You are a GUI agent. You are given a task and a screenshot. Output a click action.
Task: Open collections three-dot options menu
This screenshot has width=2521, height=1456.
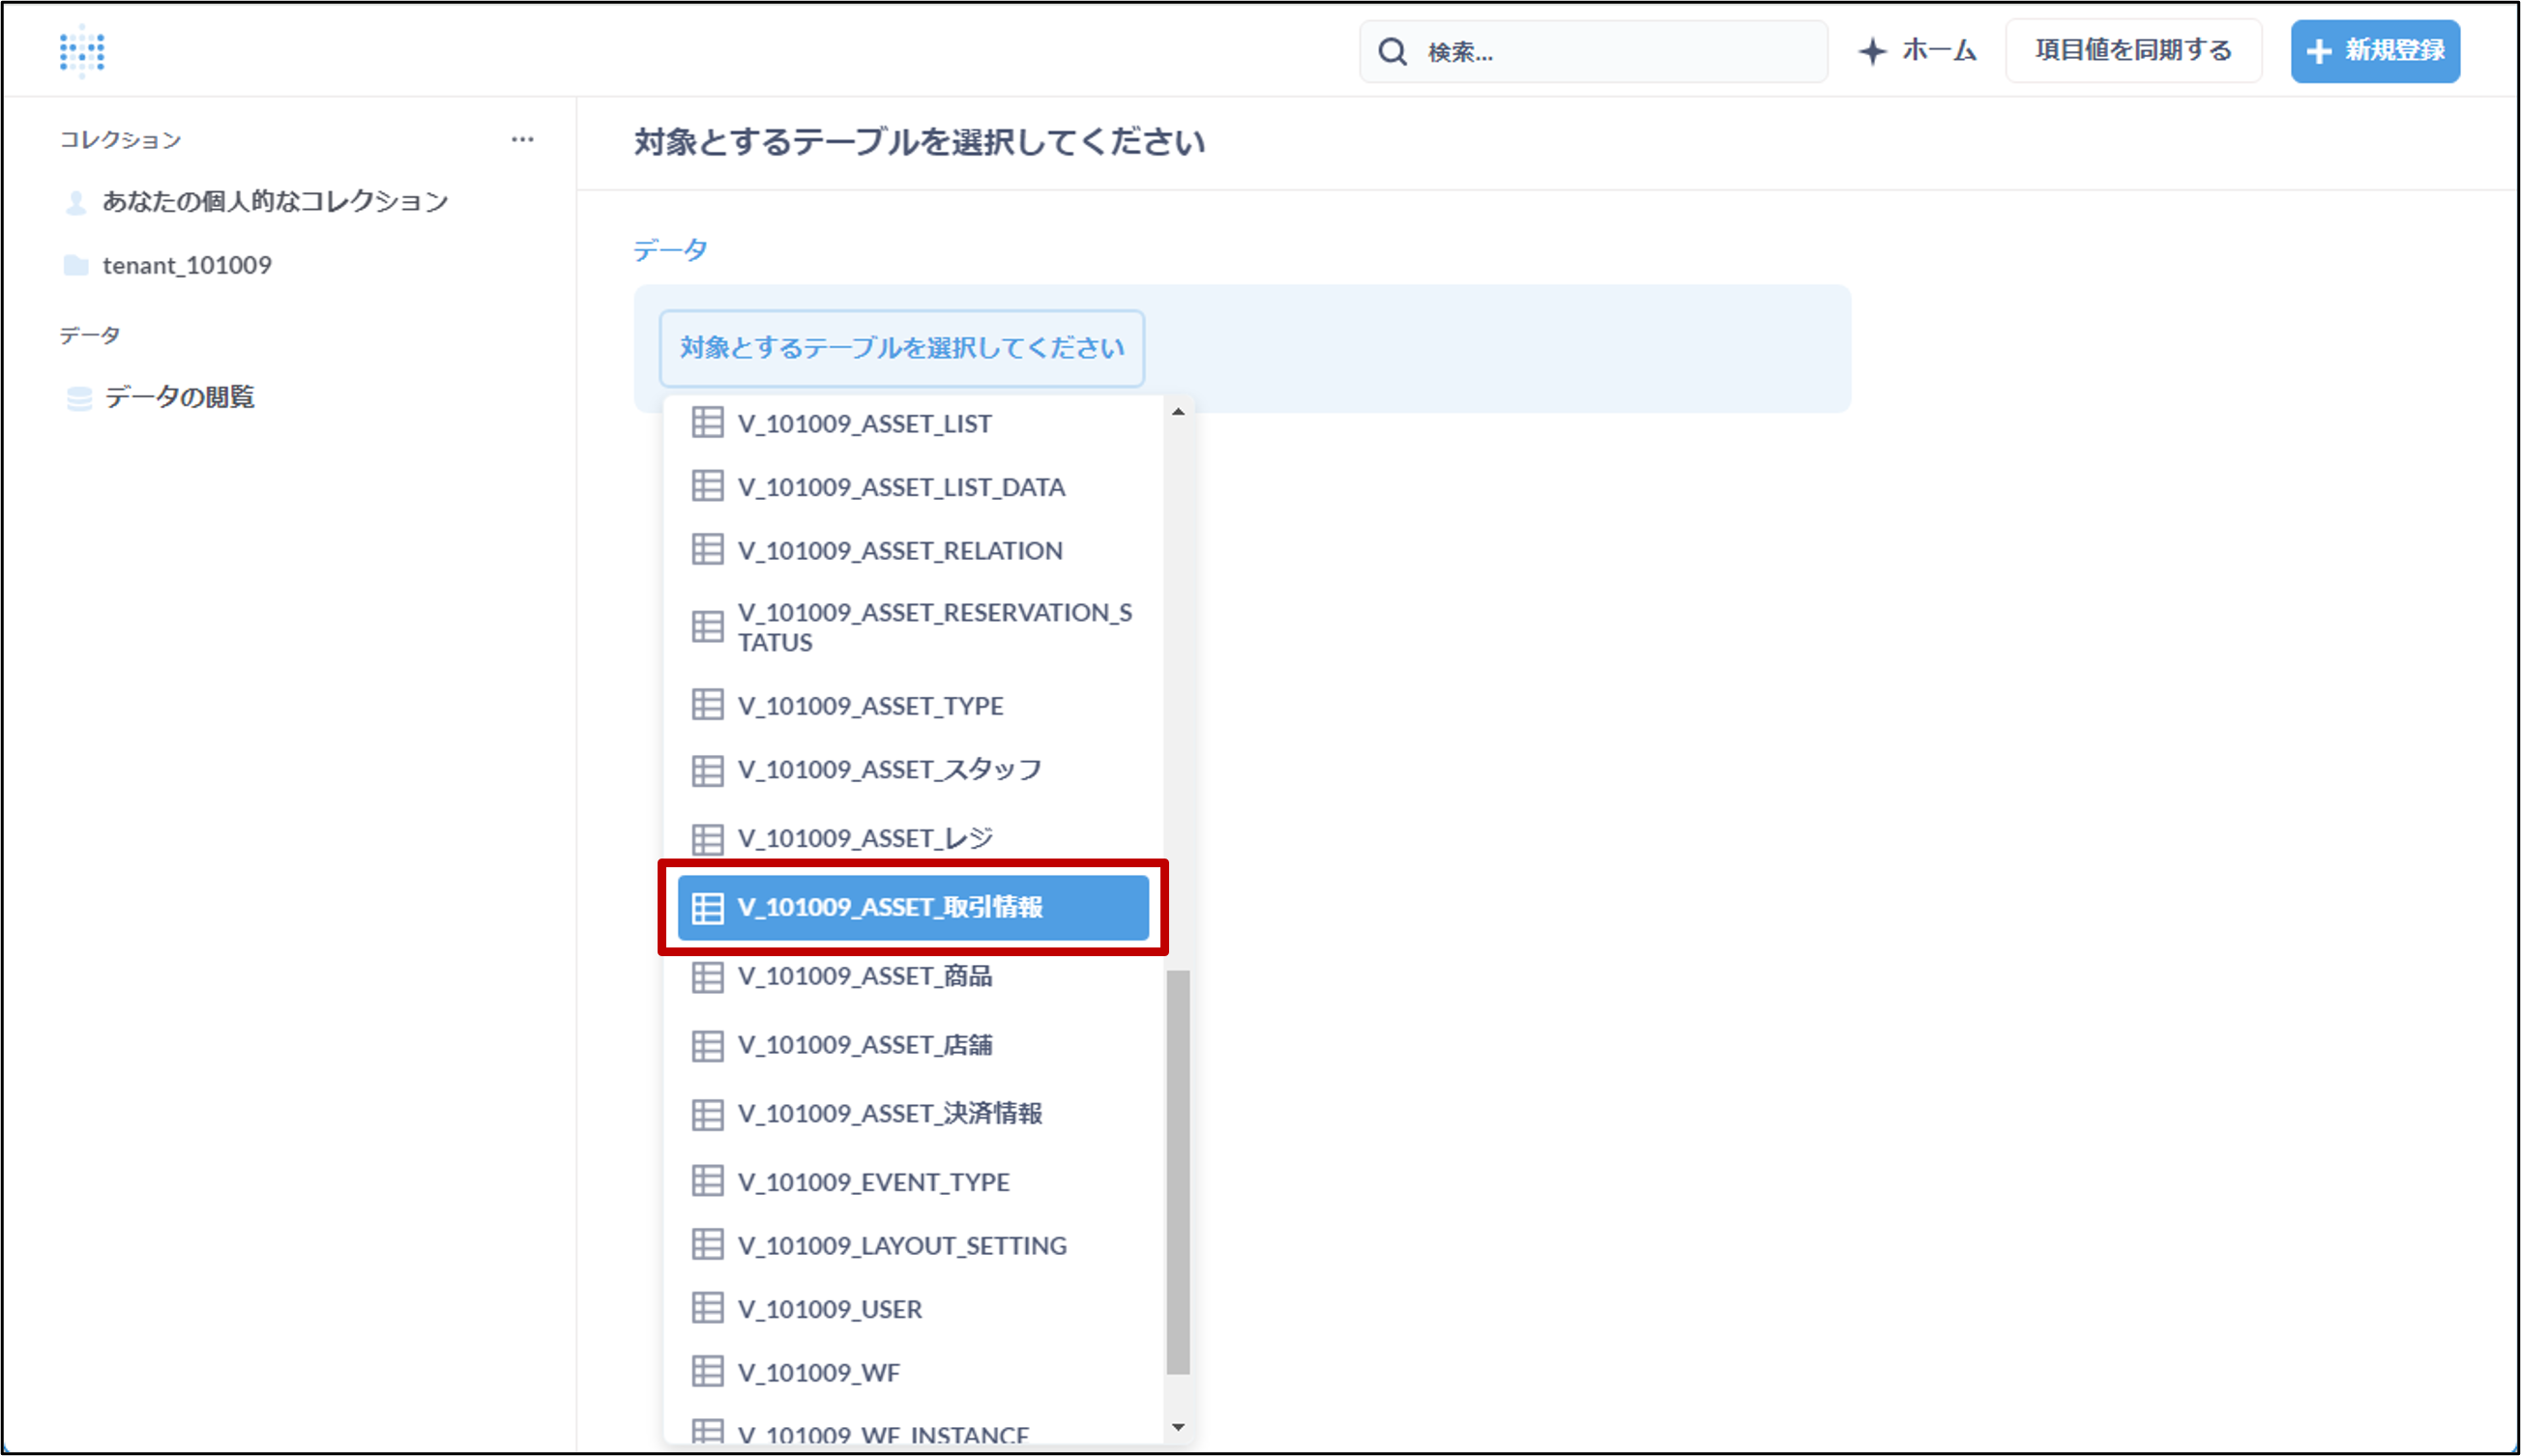pyautogui.click(x=522, y=140)
